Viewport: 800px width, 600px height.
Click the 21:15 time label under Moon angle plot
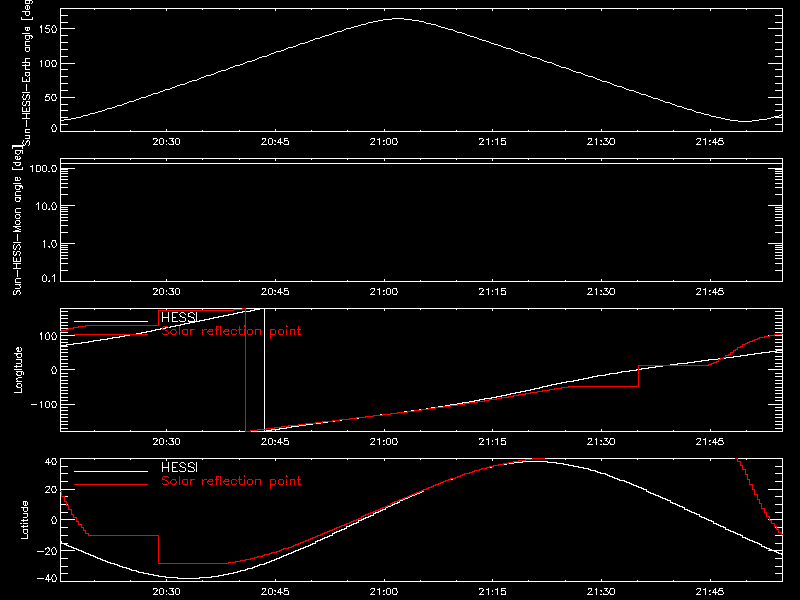tap(492, 291)
